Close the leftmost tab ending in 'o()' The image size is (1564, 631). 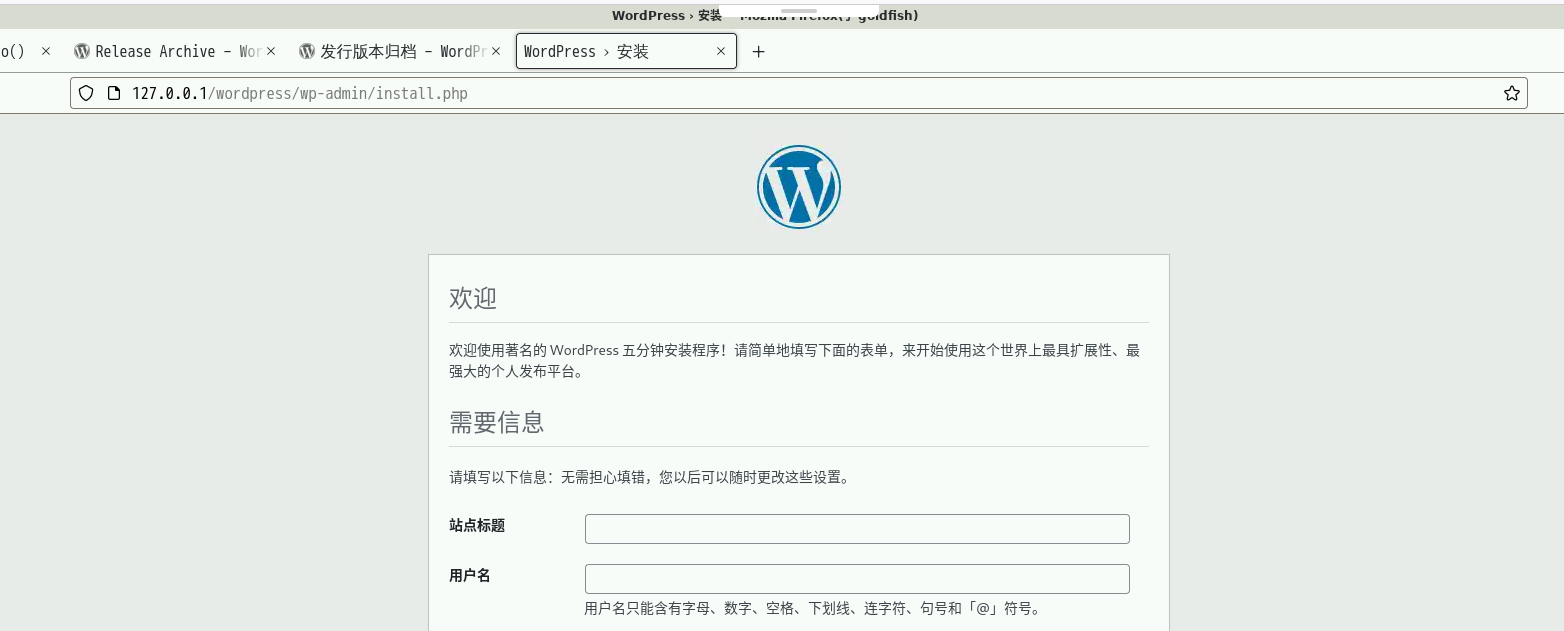pos(45,51)
